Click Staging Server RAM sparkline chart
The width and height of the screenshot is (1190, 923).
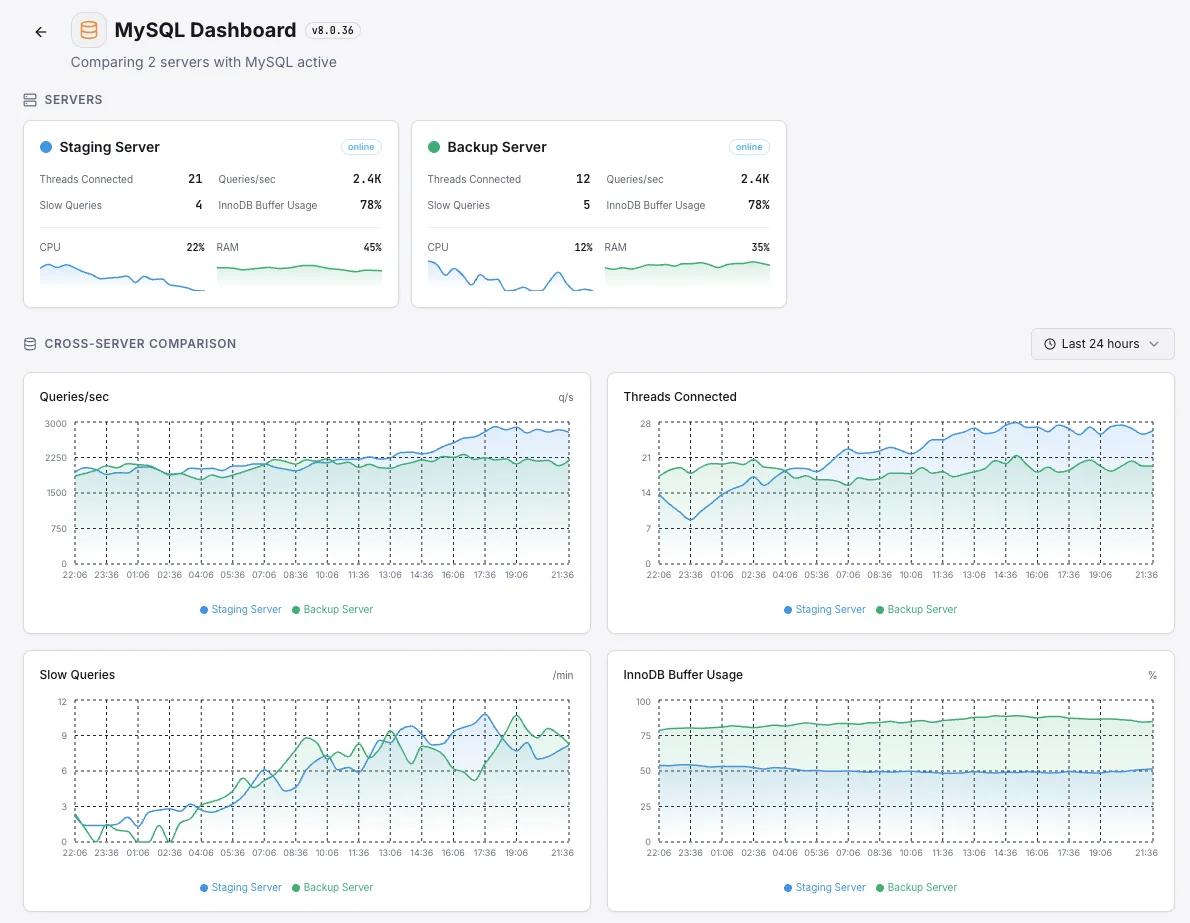299,276
